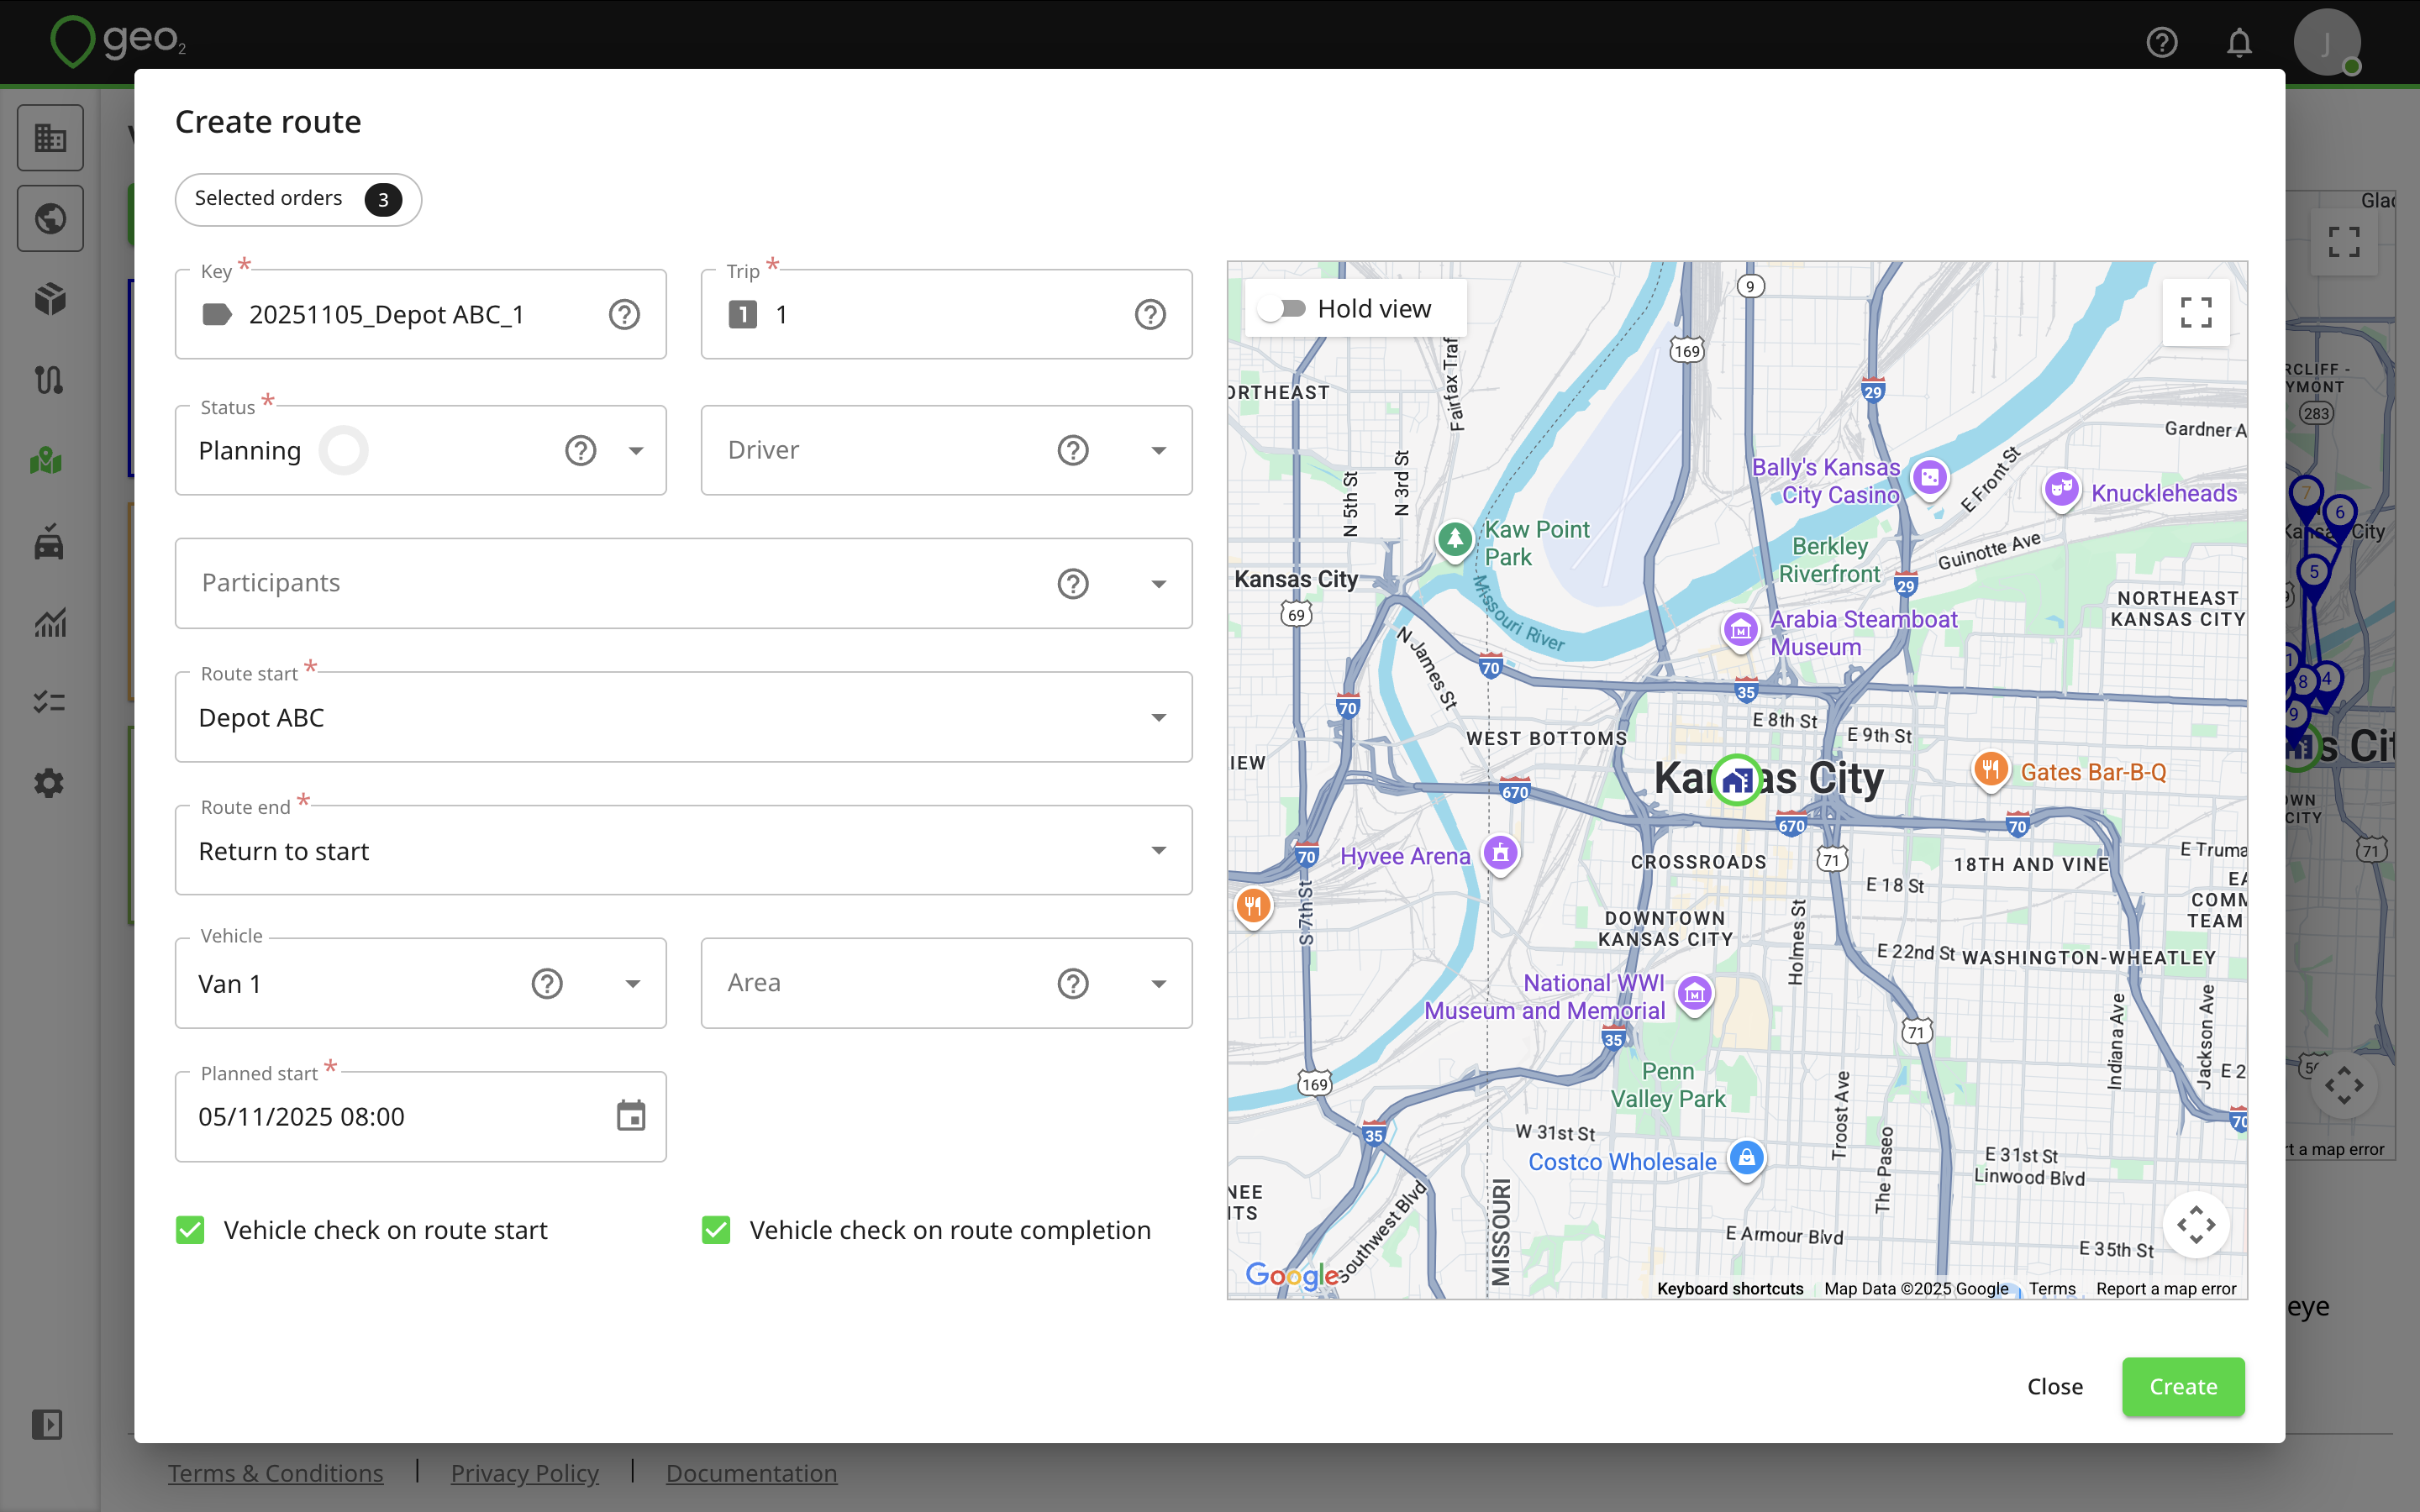Screen dimensions: 2420x1512
Task: Open the routes sidebar icon
Action: coord(50,380)
